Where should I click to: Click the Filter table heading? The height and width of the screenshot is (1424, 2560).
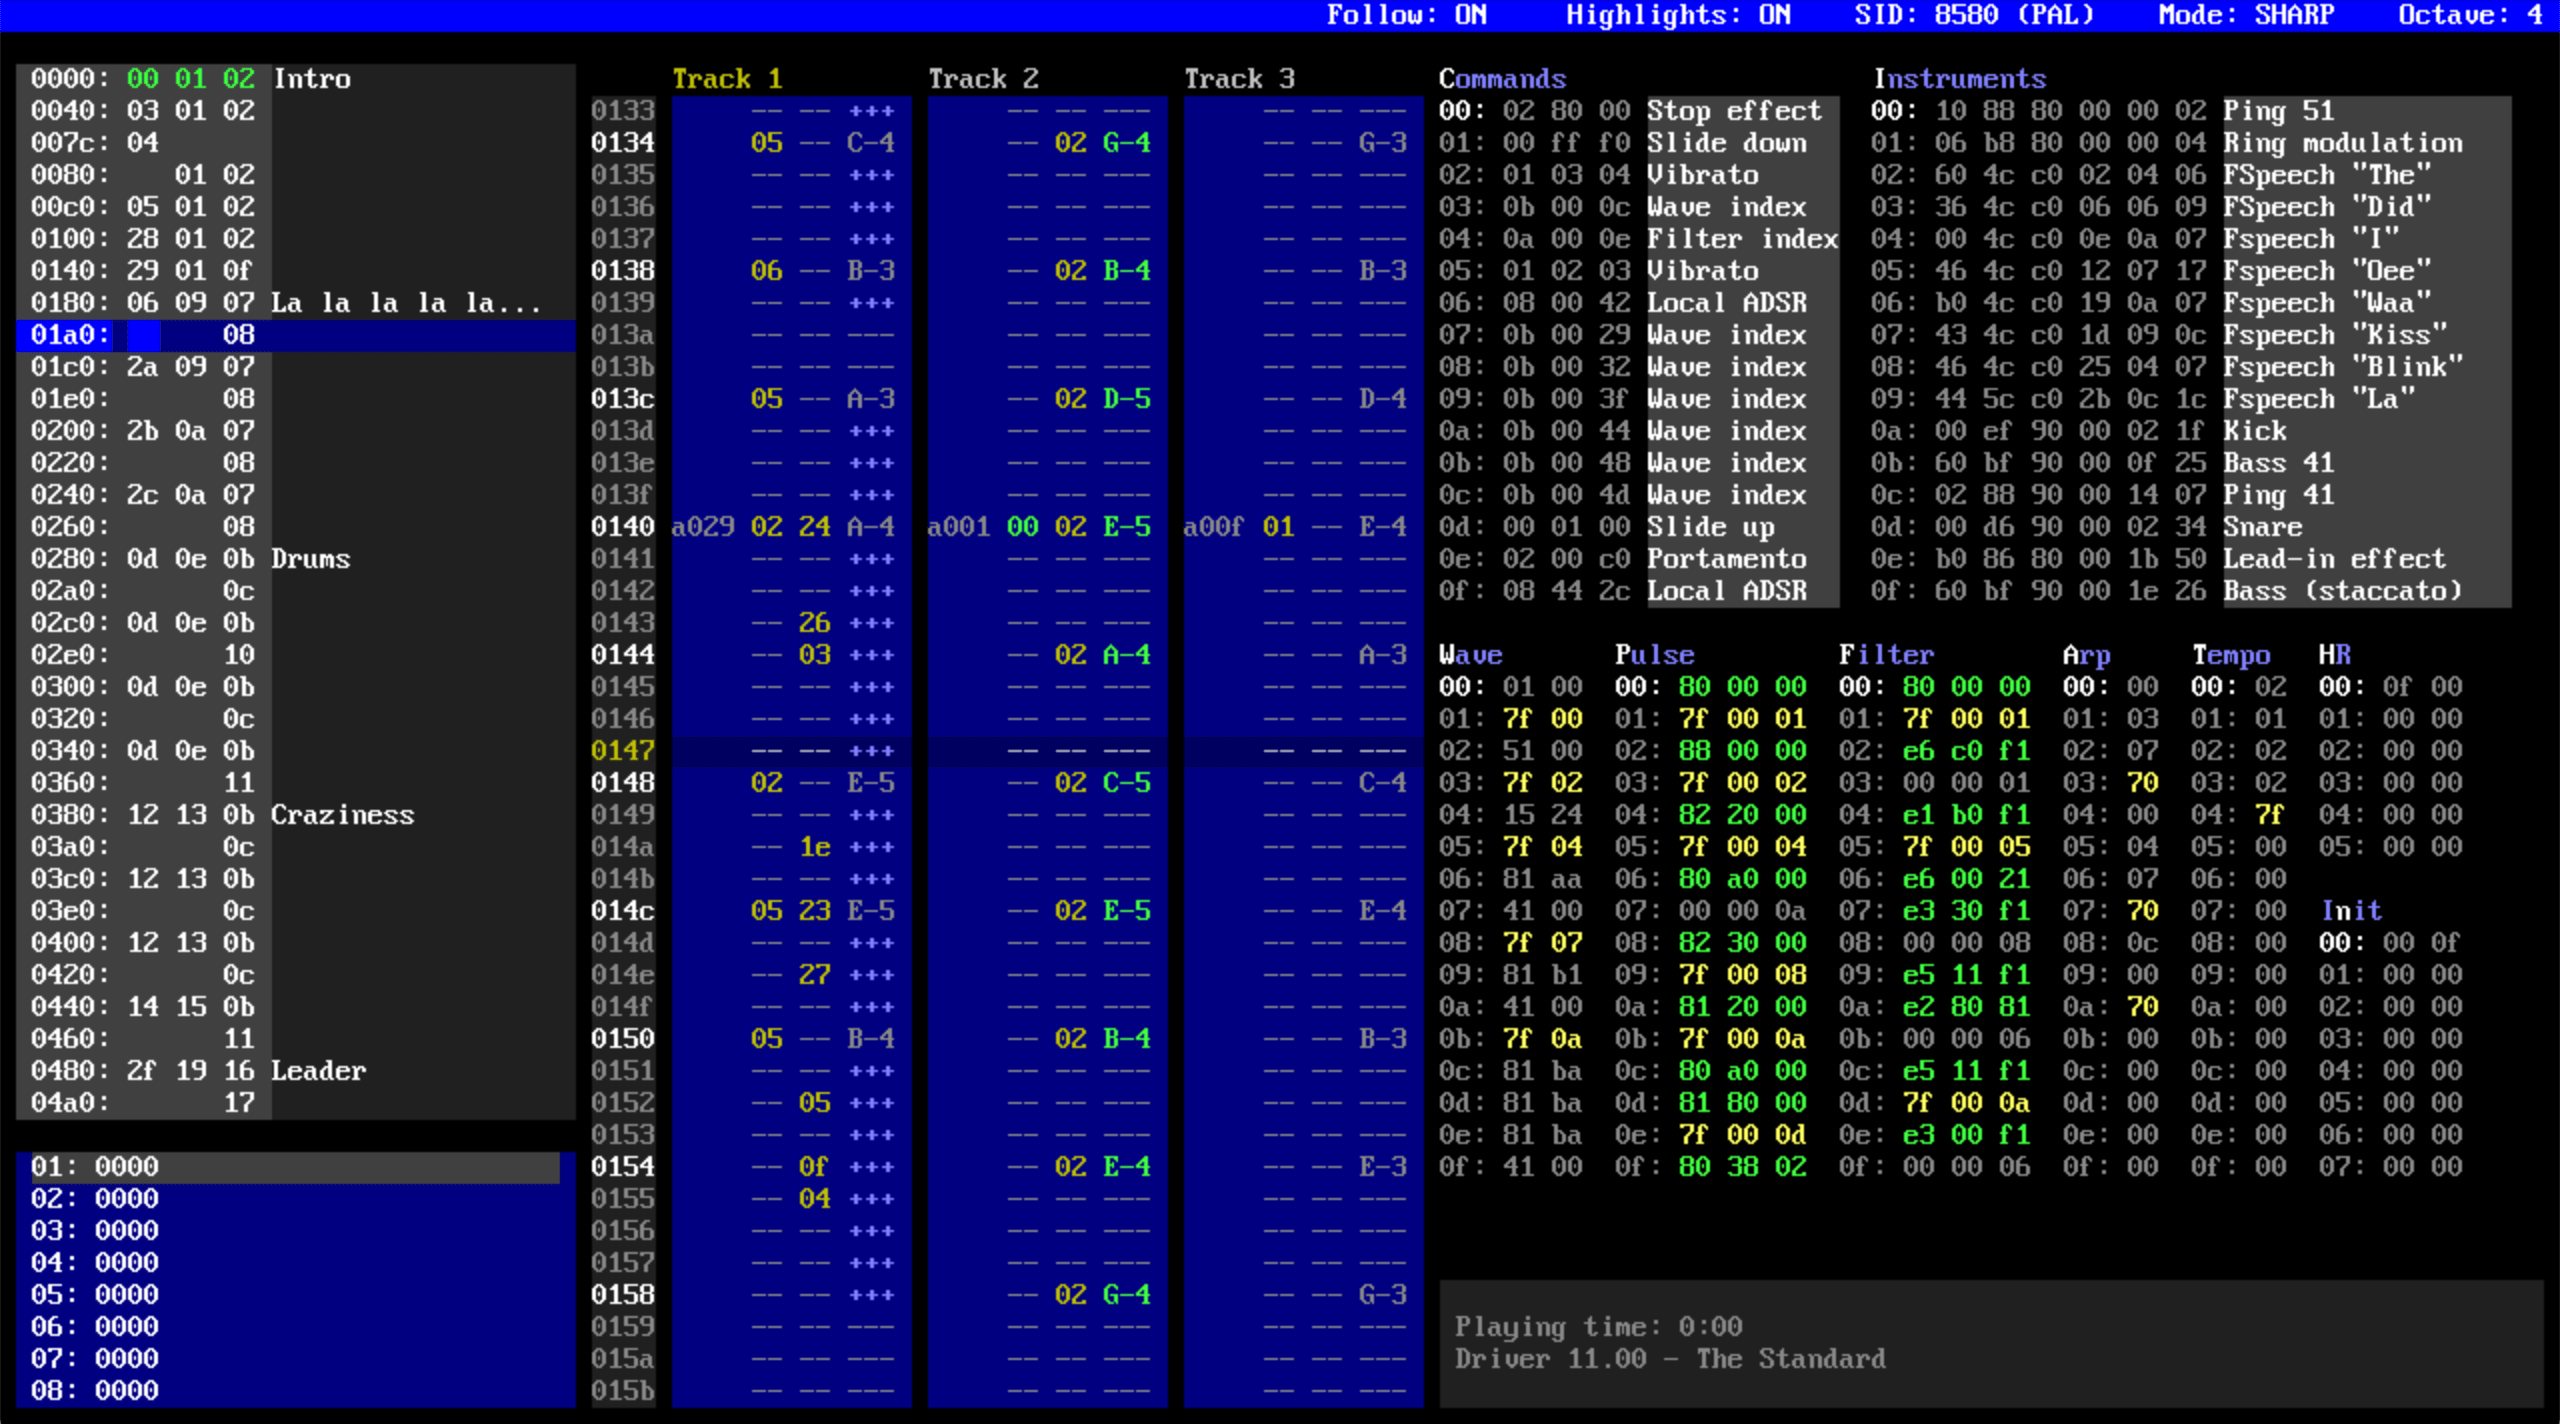click(1885, 655)
